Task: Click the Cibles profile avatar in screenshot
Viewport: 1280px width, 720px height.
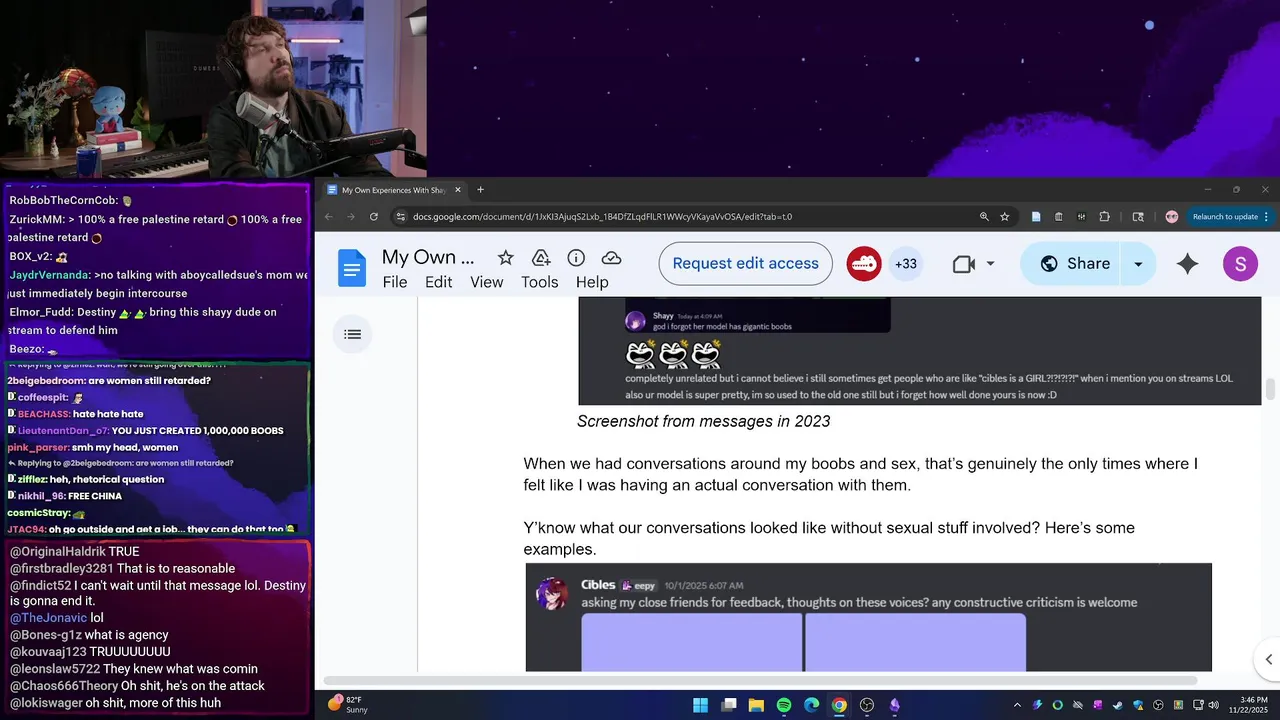Action: [x=552, y=594]
